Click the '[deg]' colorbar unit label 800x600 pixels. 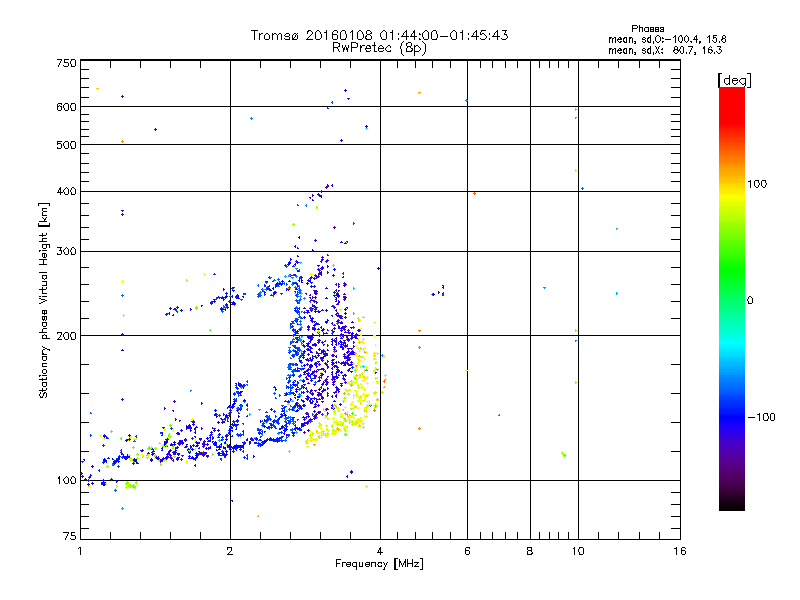734,80
